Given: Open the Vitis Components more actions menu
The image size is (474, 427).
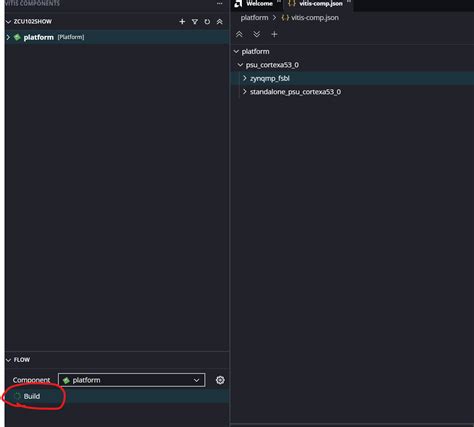Looking at the screenshot, I should 219,3.
